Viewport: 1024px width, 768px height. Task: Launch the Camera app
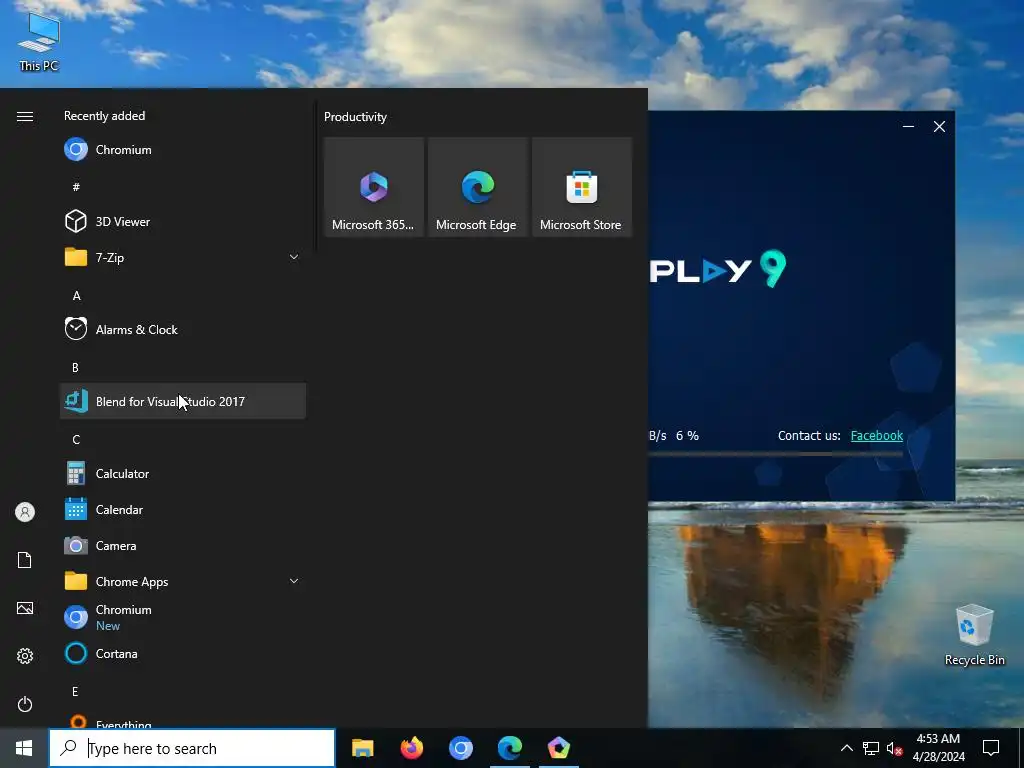pyautogui.click(x=183, y=545)
